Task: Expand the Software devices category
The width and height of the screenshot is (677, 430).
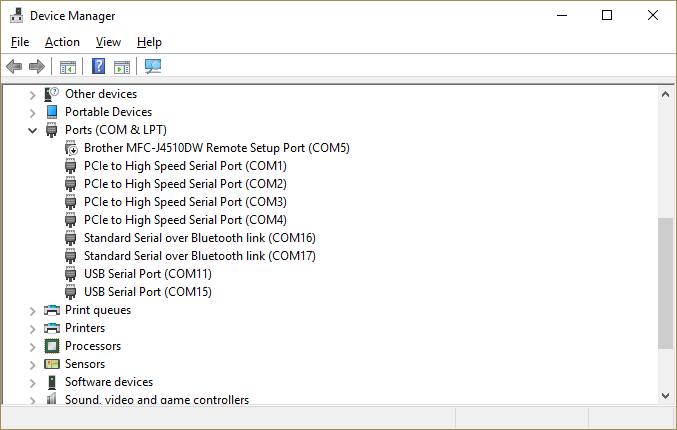Action: (32, 383)
